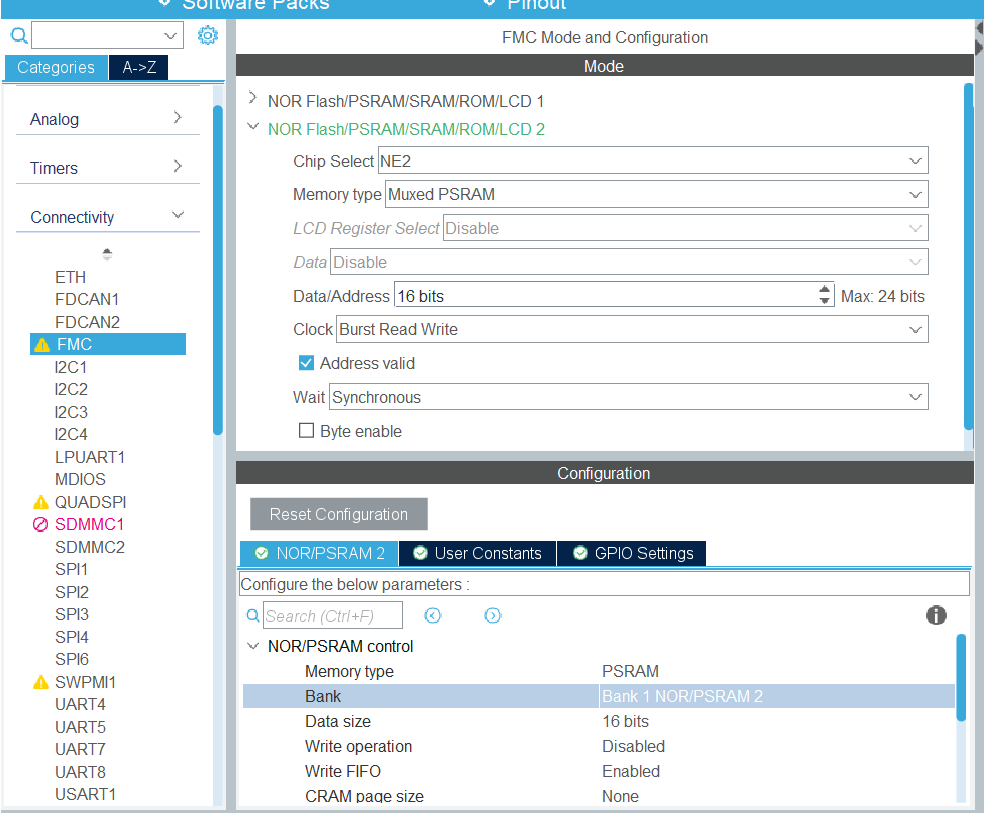
Task: Click the green check icon on the User Constants tab
Action: [420, 553]
